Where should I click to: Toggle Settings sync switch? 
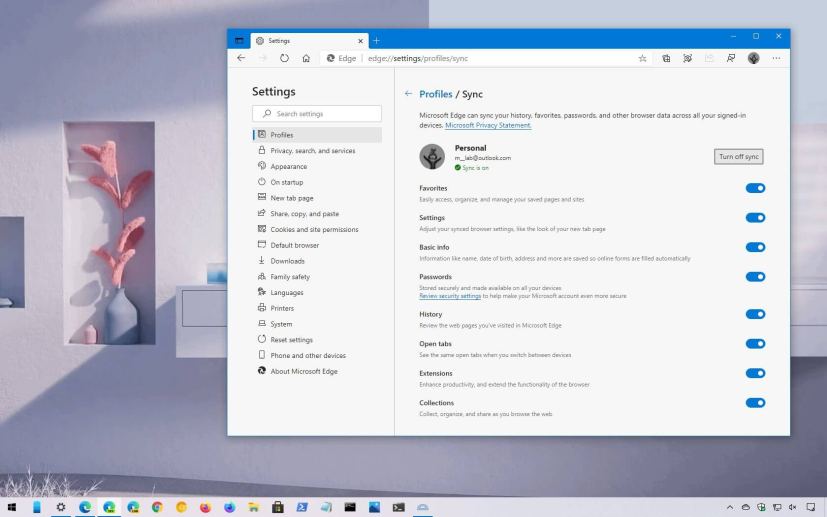pos(755,217)
